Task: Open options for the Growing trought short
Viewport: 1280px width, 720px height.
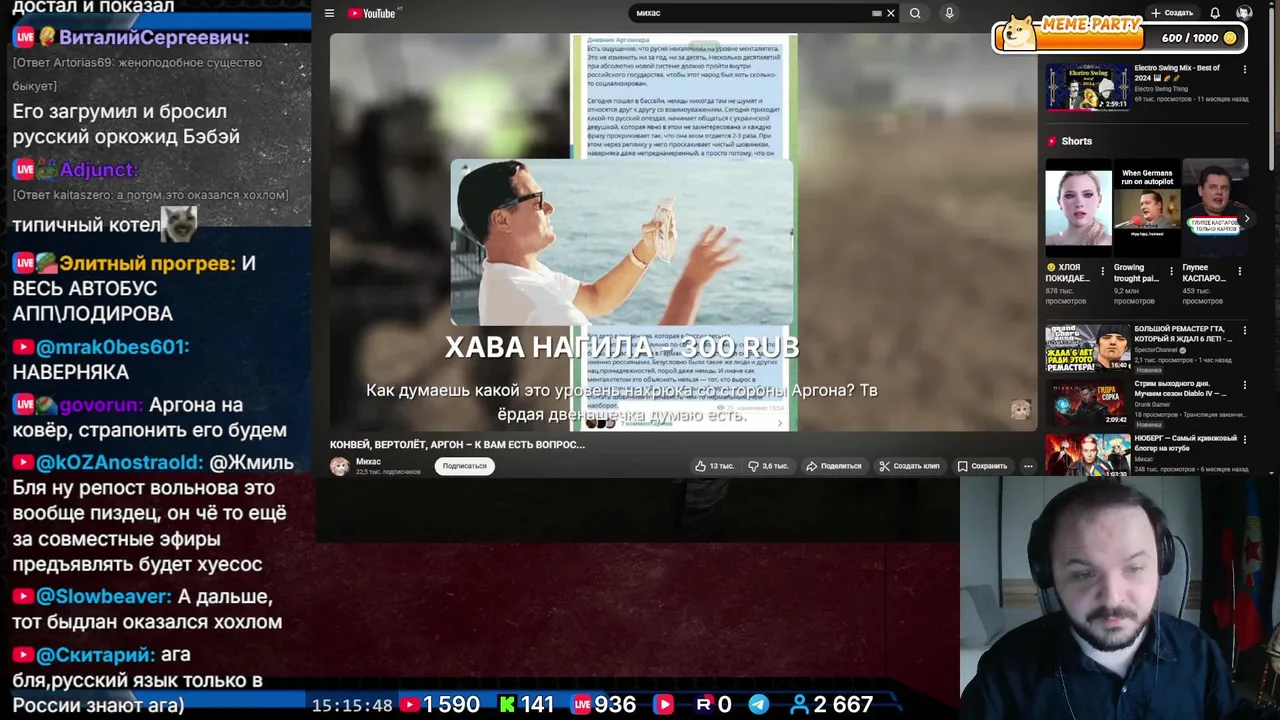Action: tap(1171, 271)
